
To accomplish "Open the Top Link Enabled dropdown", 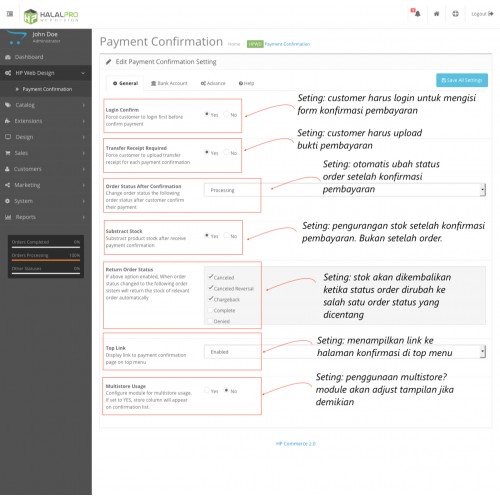I will pyautogui.click(x=345, y=352).
